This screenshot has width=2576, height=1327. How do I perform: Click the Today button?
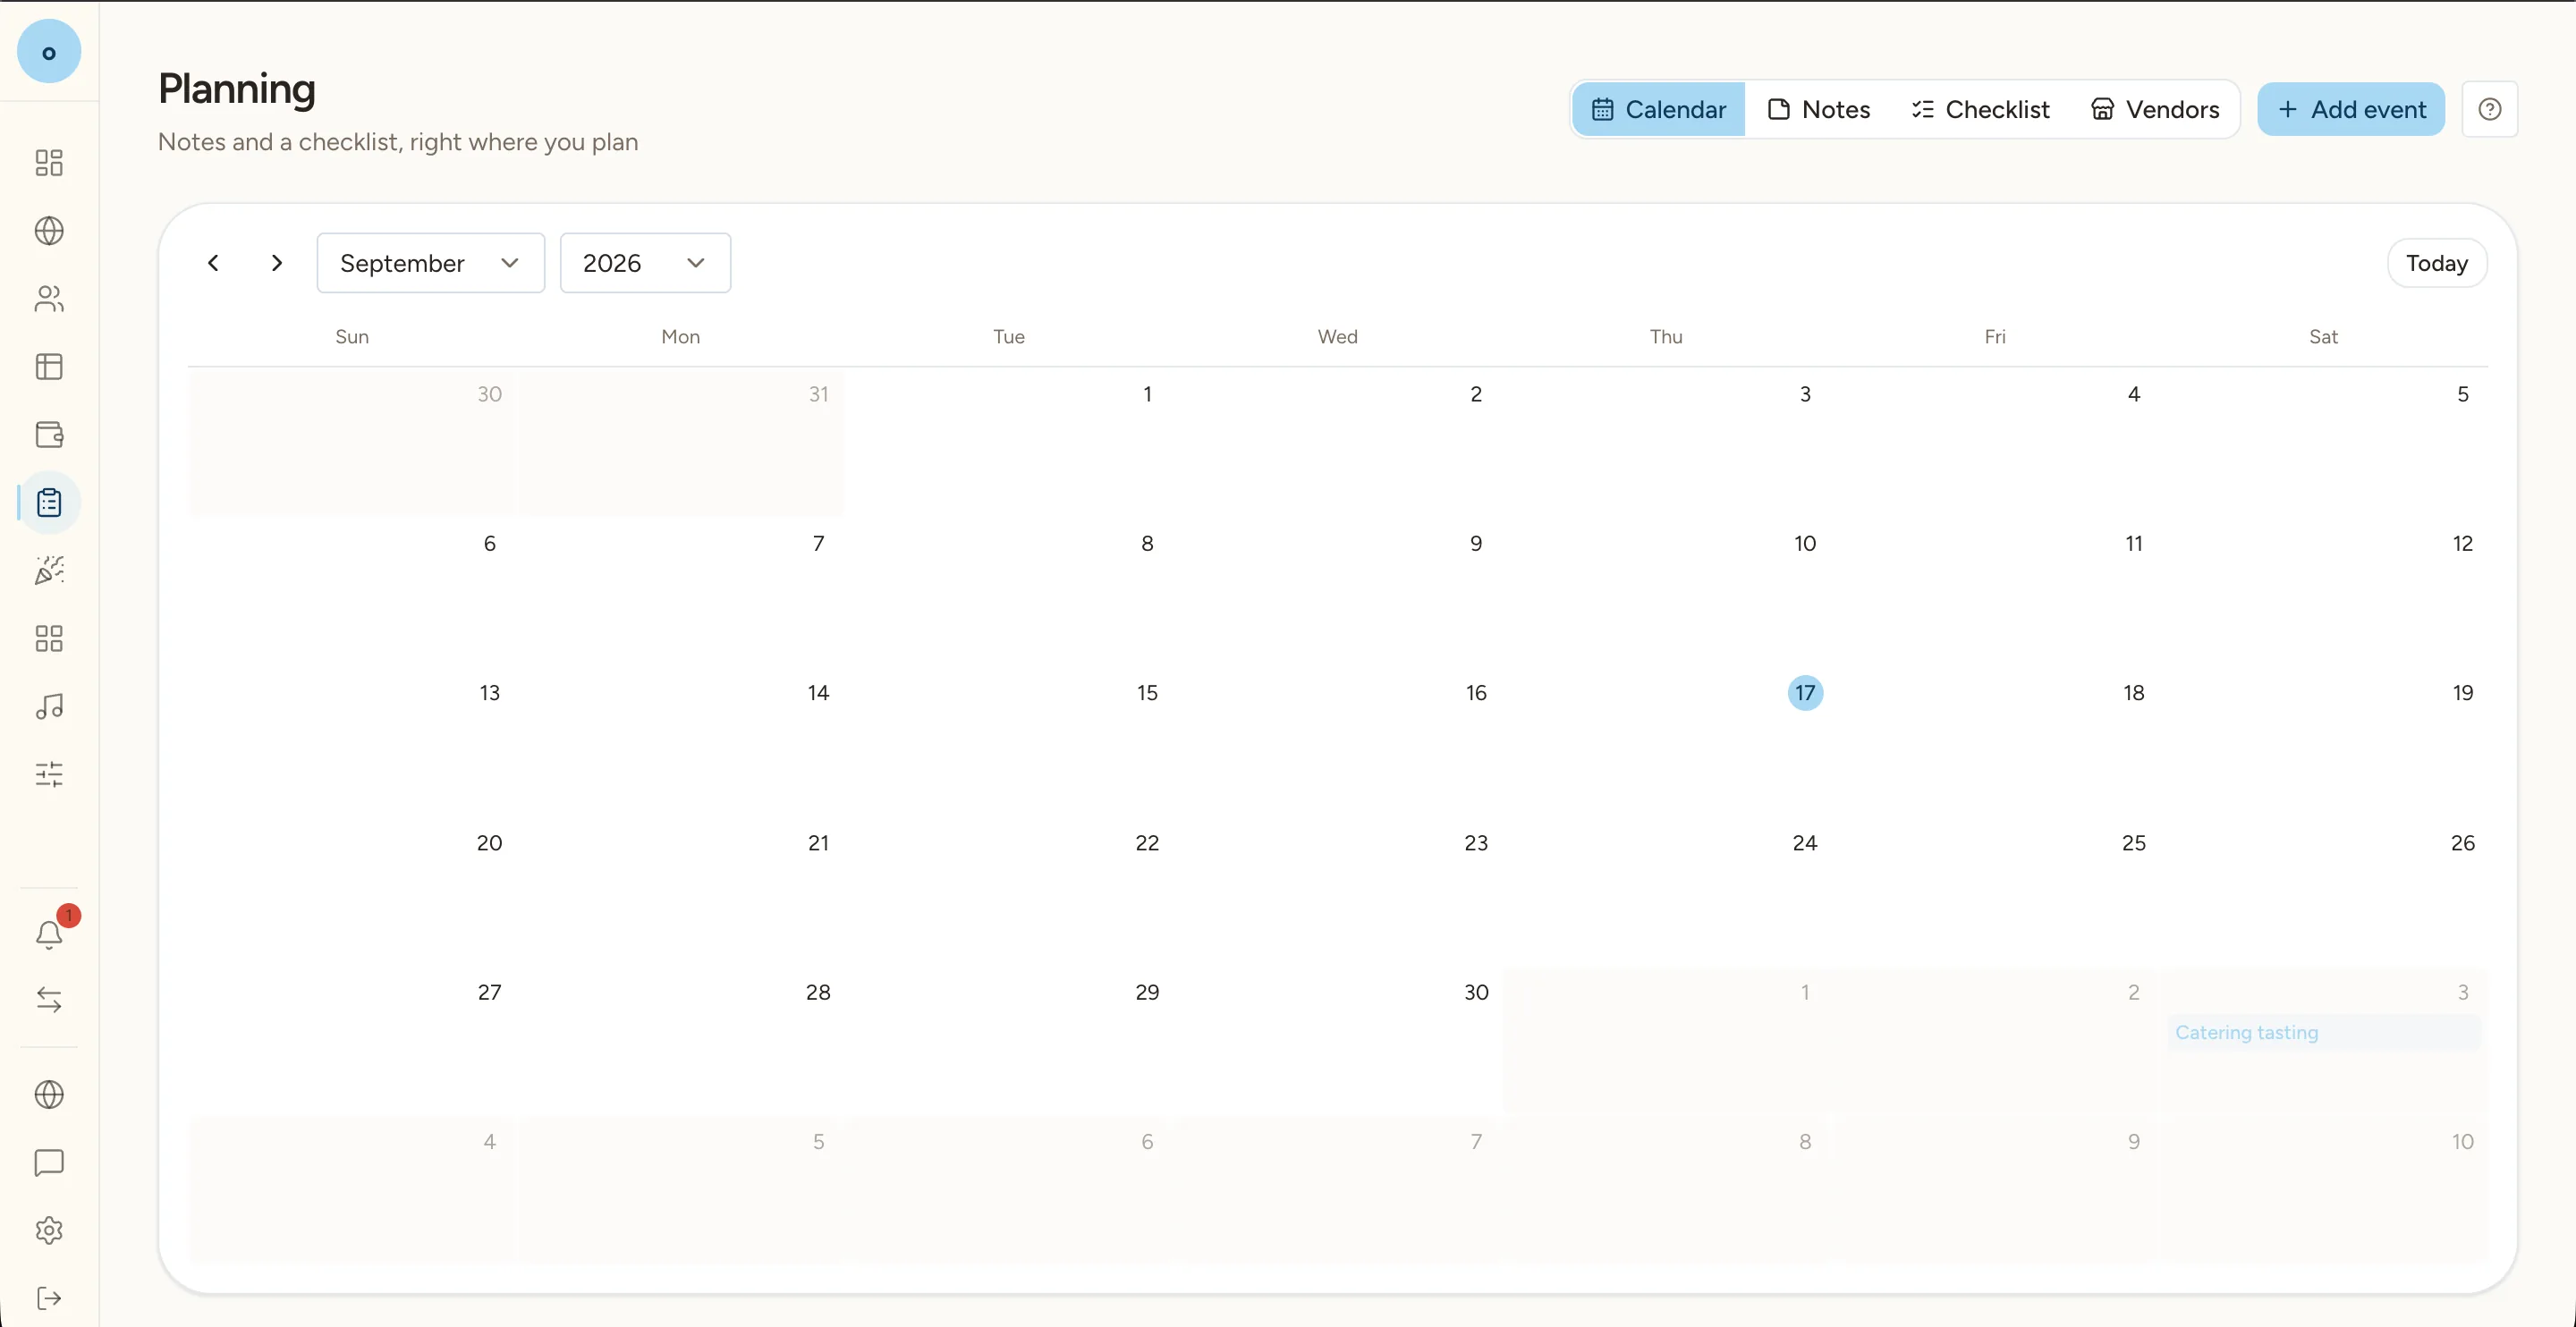coord(2437,263)
